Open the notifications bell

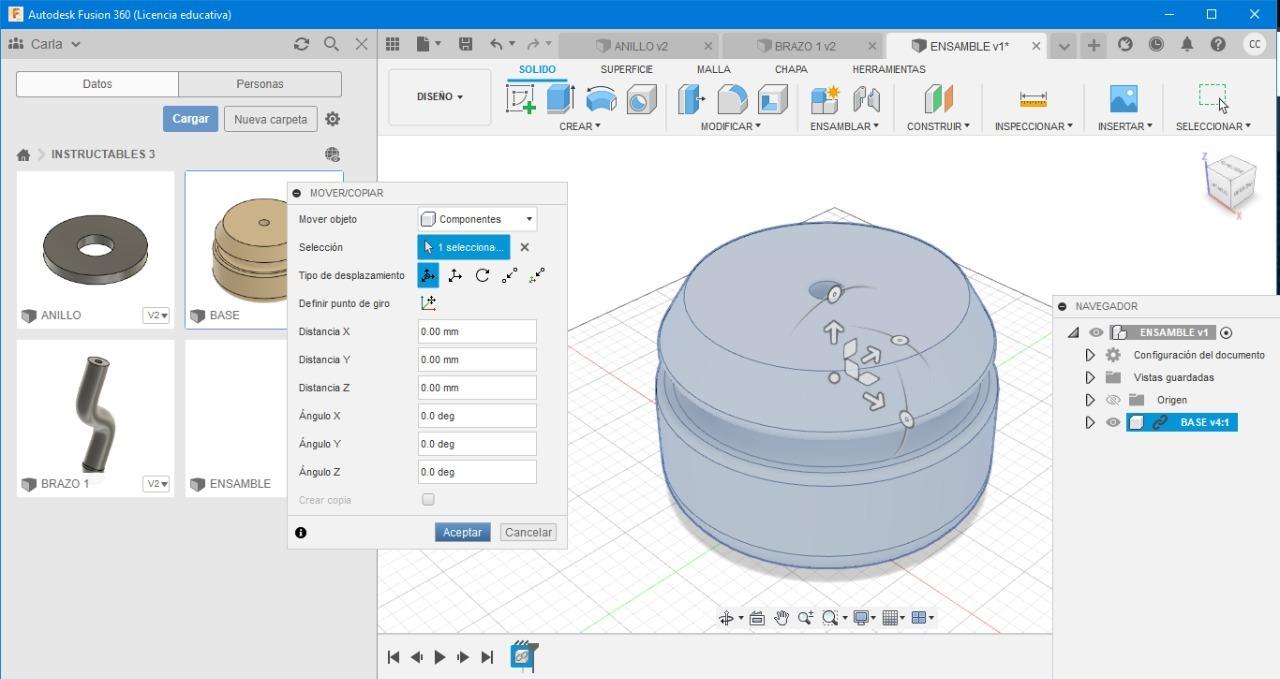(1187, 44)
